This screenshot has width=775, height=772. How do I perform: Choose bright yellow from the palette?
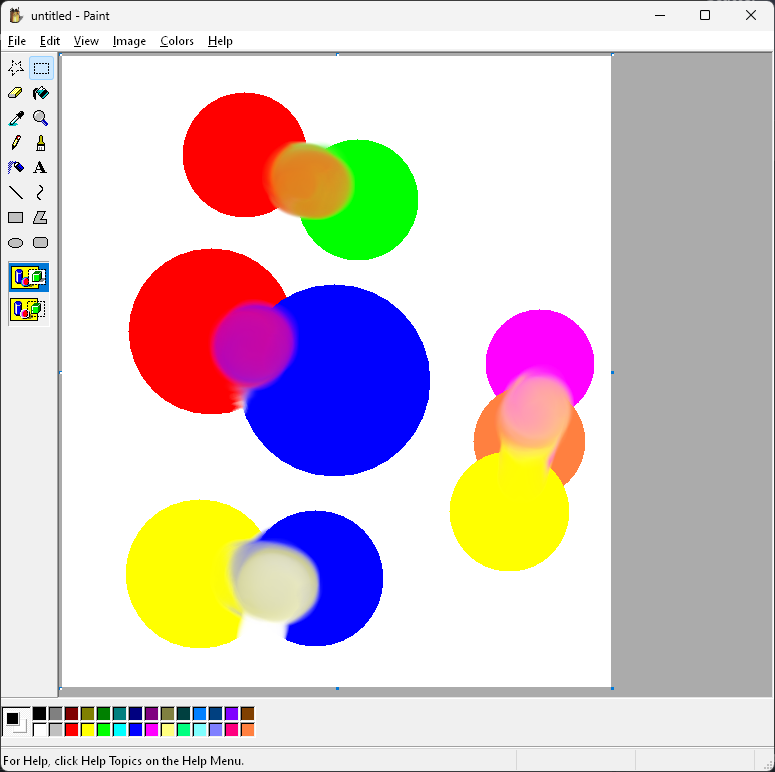(87, 729)
